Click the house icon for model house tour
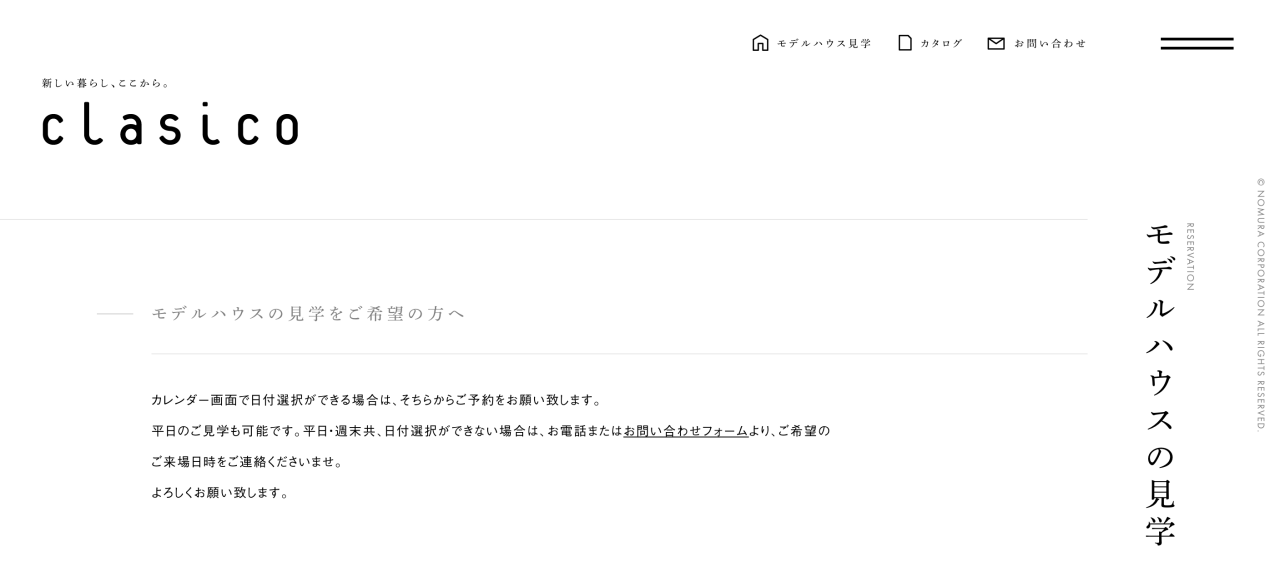The image size is (1280, 586). point(760,43)
